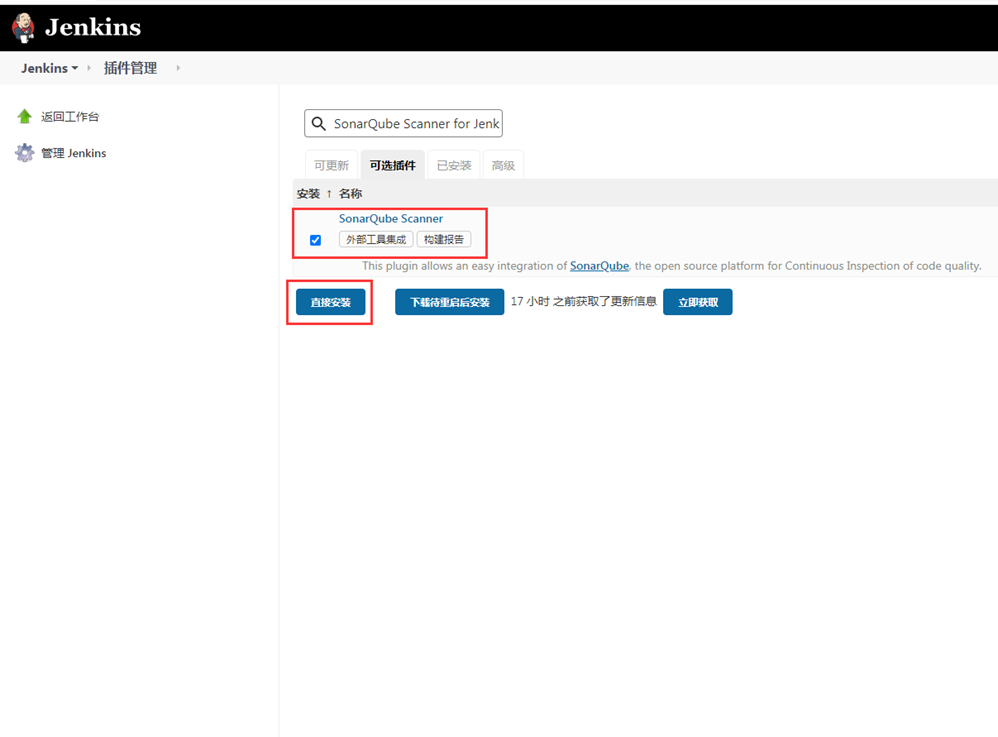Focus the plugin search input field

pyautogui.click(x=404, y=123)
